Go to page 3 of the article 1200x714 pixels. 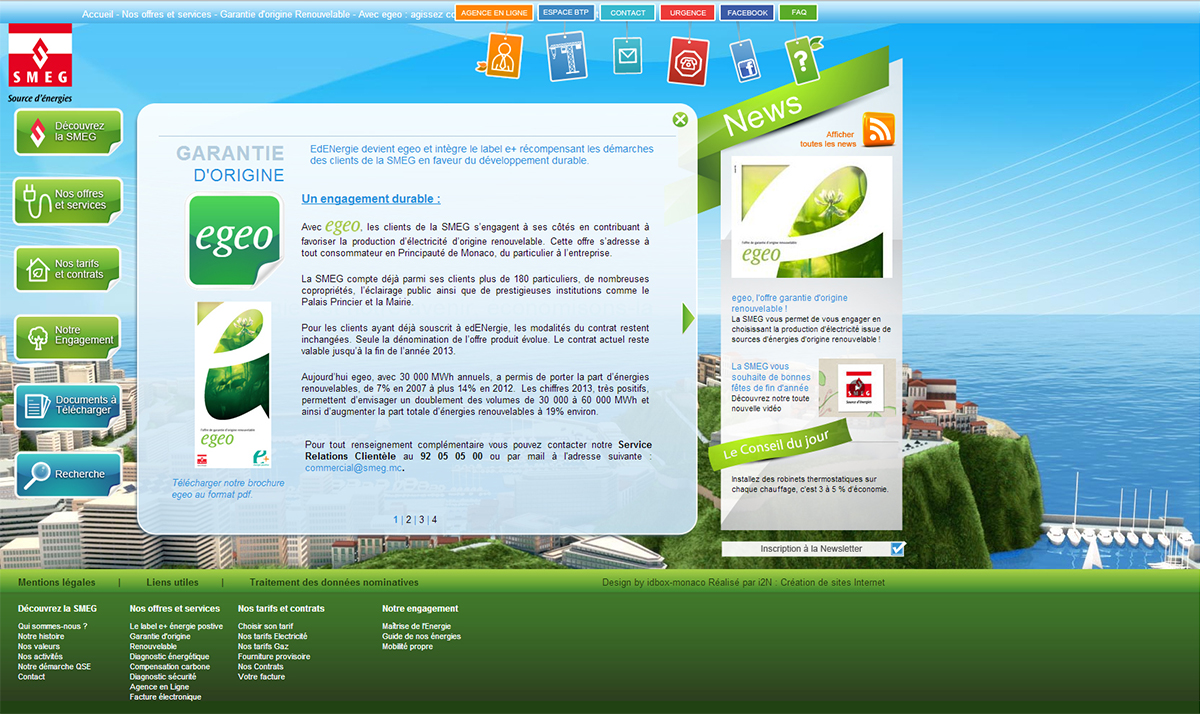coord(422,520)
